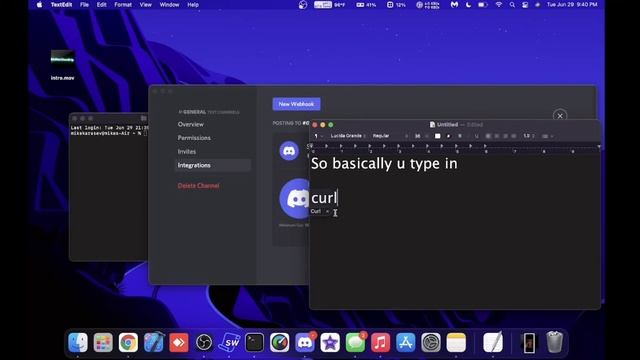
Task: Open Music from the Dock
Action: click(x=380, y=342)
